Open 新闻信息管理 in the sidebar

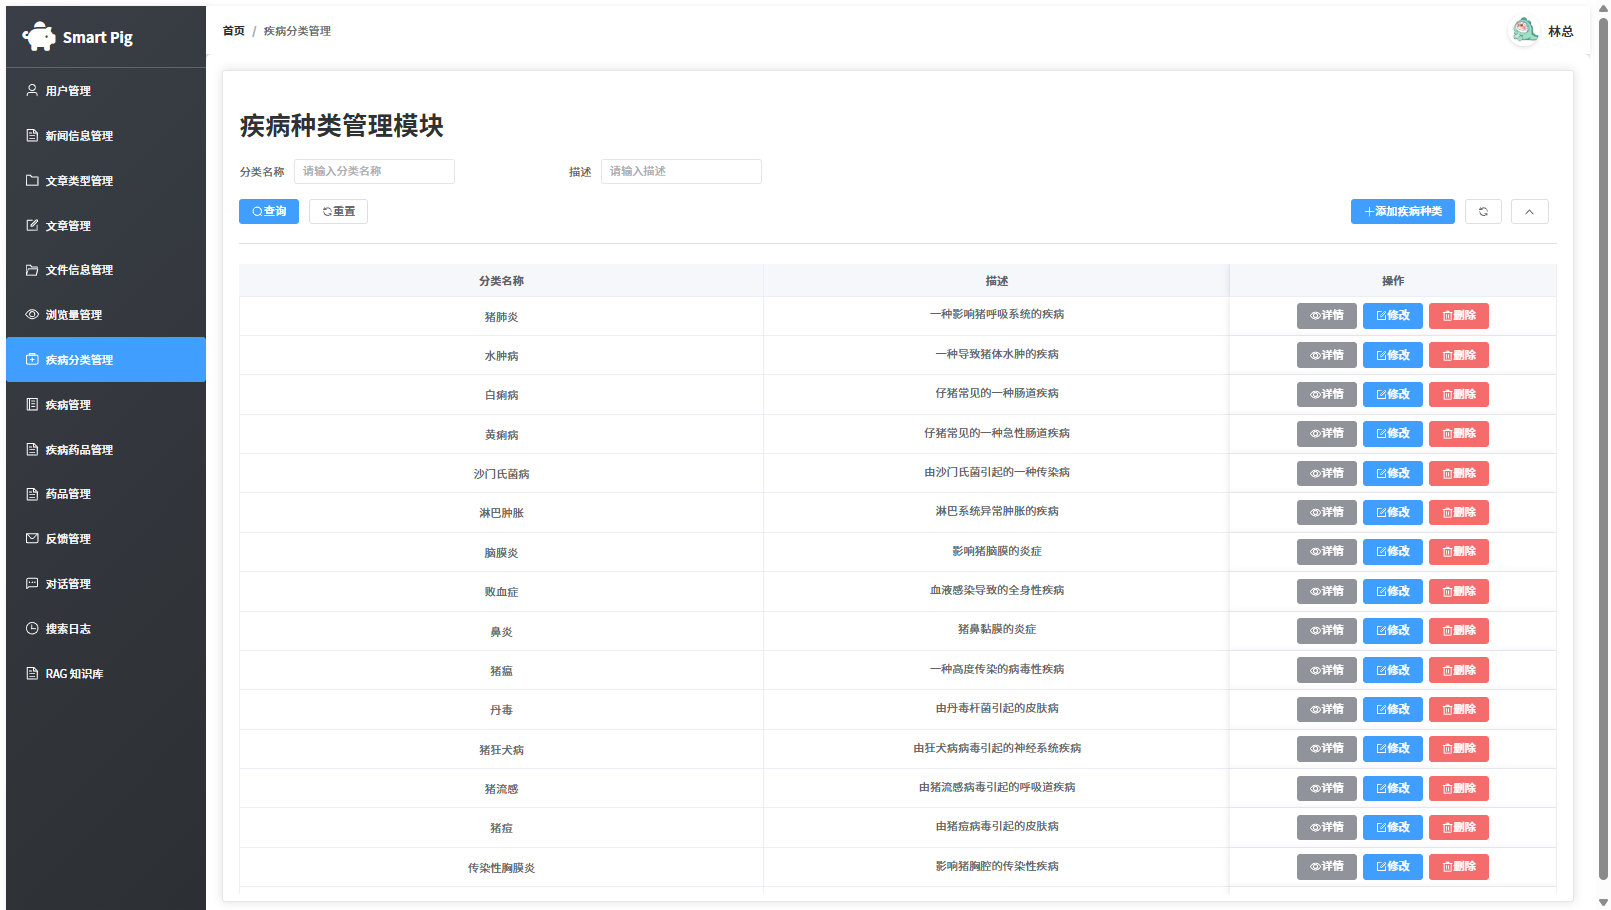(x=106, y=136)
